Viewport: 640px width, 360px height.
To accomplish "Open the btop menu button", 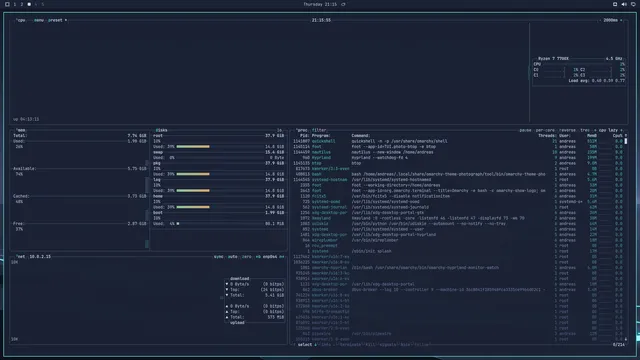I will [x=39, y=20].
